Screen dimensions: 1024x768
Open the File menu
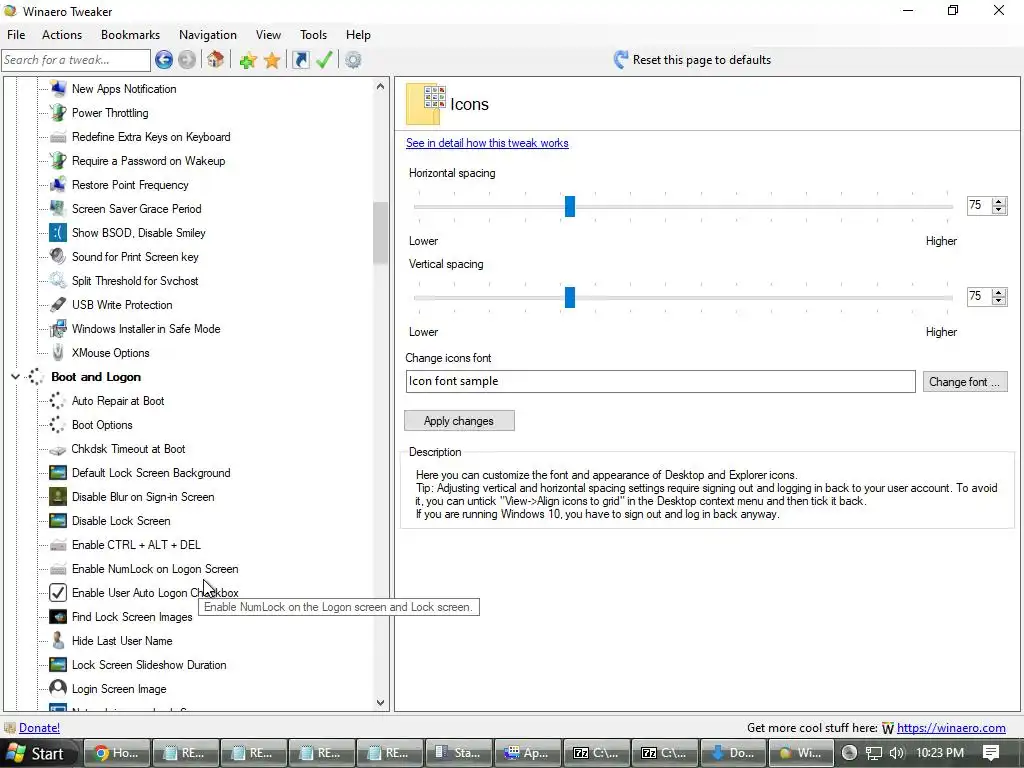16,35
